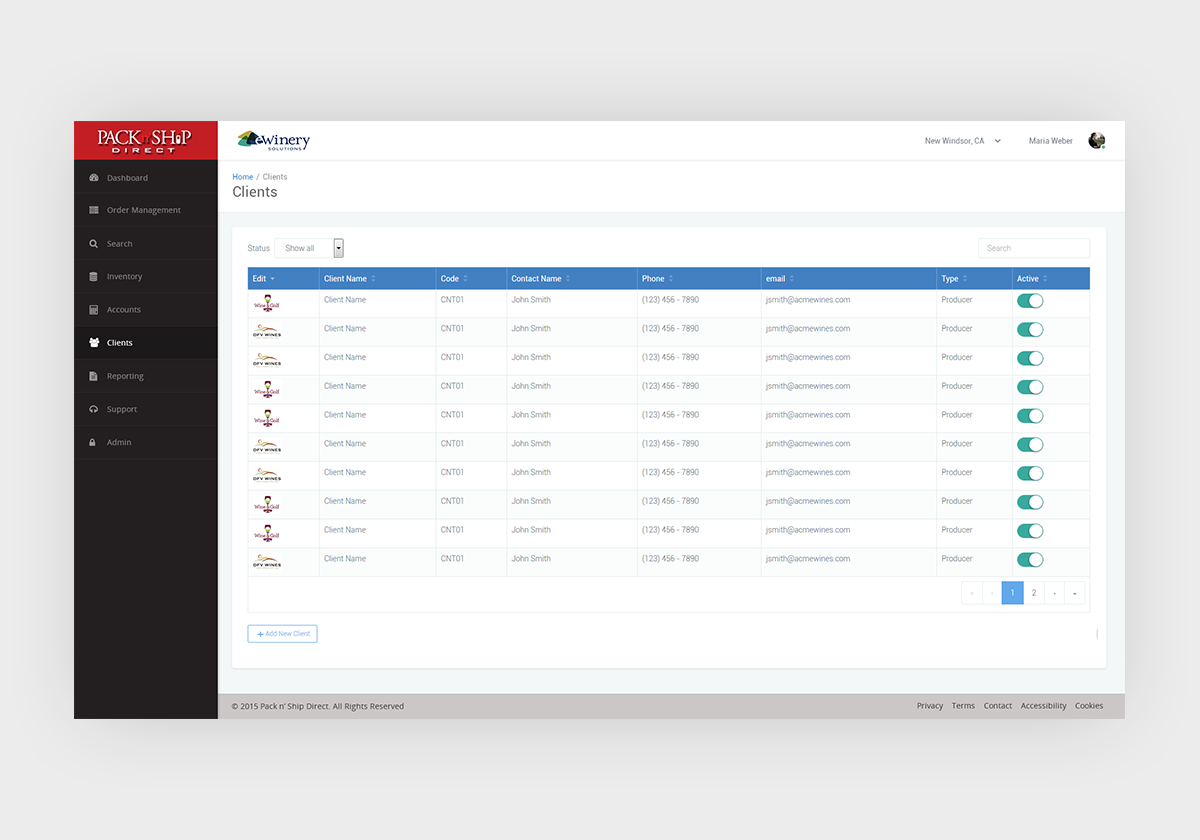Screen dimensions: 1200x840
Task: Click the Inventory database icon
Action: (x=94, y=277)
